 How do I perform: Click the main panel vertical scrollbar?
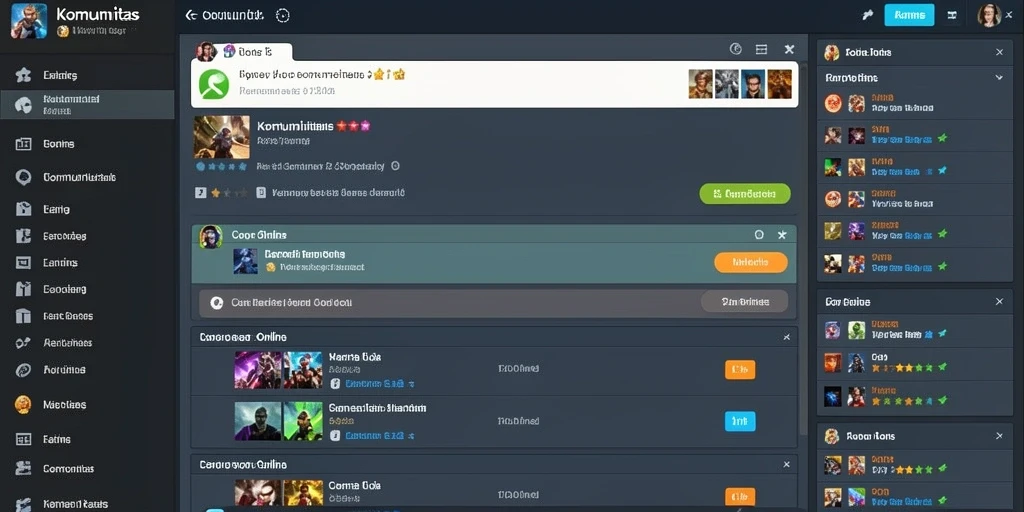click(x=803, y=248)
